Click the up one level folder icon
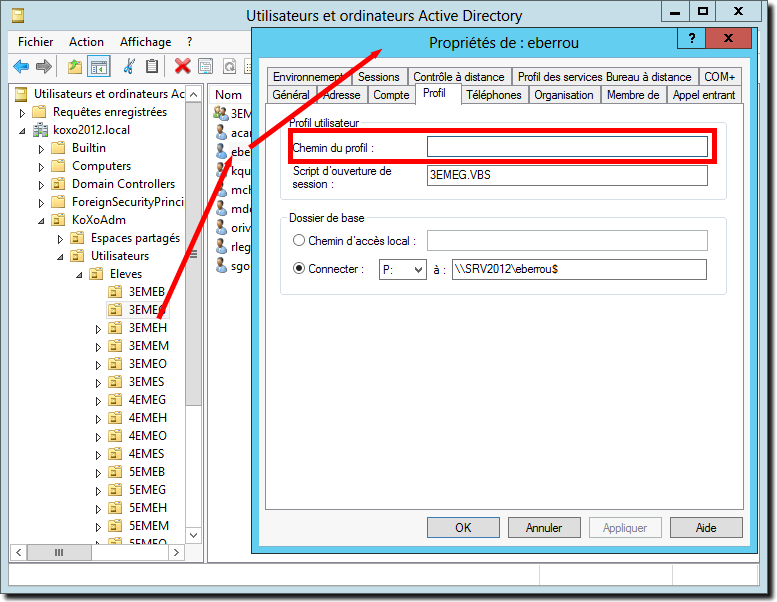Image resolution: width=777 pixels, height=602 pixels. (x=74, y=66)
